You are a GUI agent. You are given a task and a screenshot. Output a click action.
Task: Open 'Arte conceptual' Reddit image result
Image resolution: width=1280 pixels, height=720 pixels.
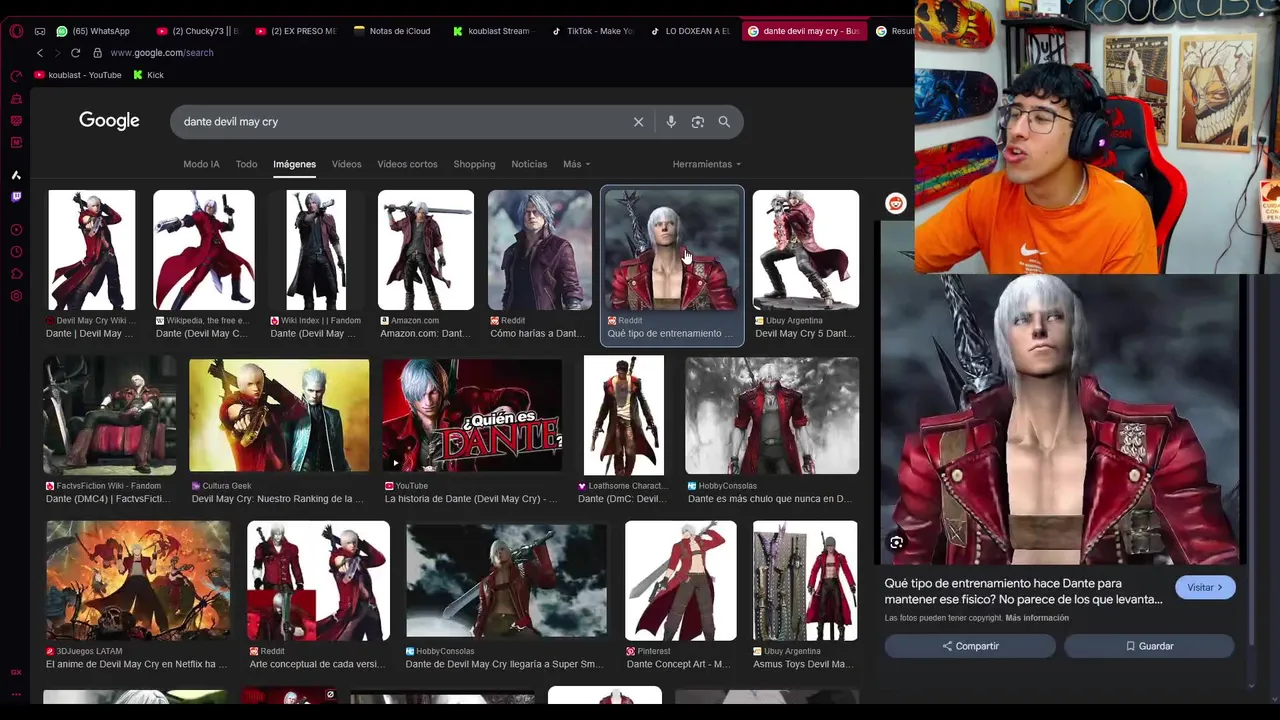pos(319,581)
